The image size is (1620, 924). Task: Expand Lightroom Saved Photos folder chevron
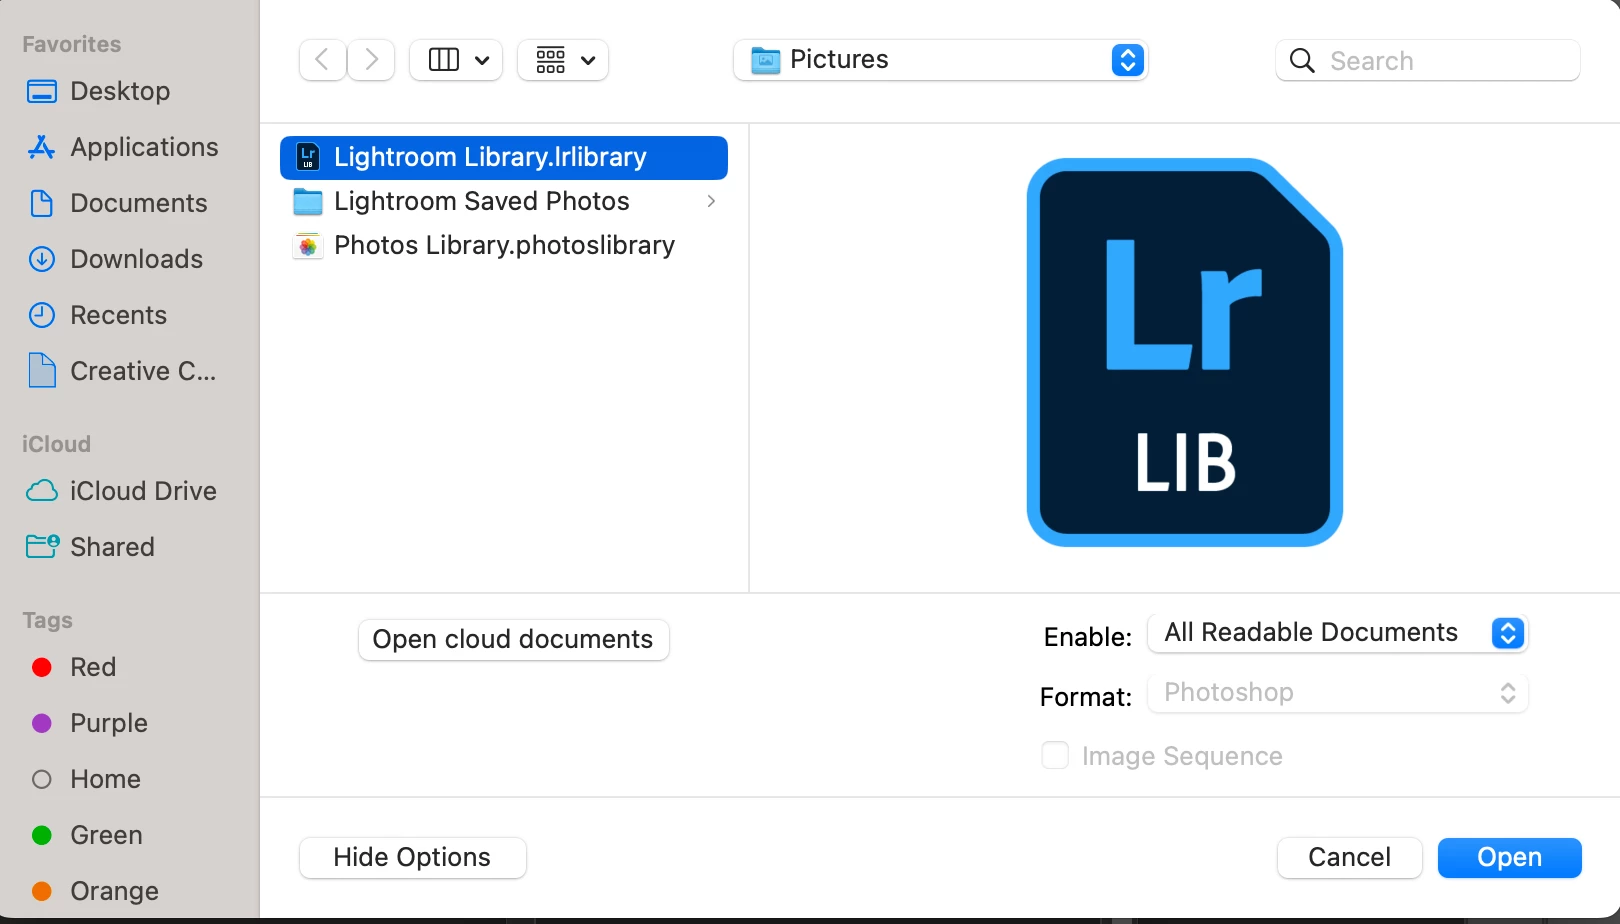pyautogui.click(x=711, y=202)
